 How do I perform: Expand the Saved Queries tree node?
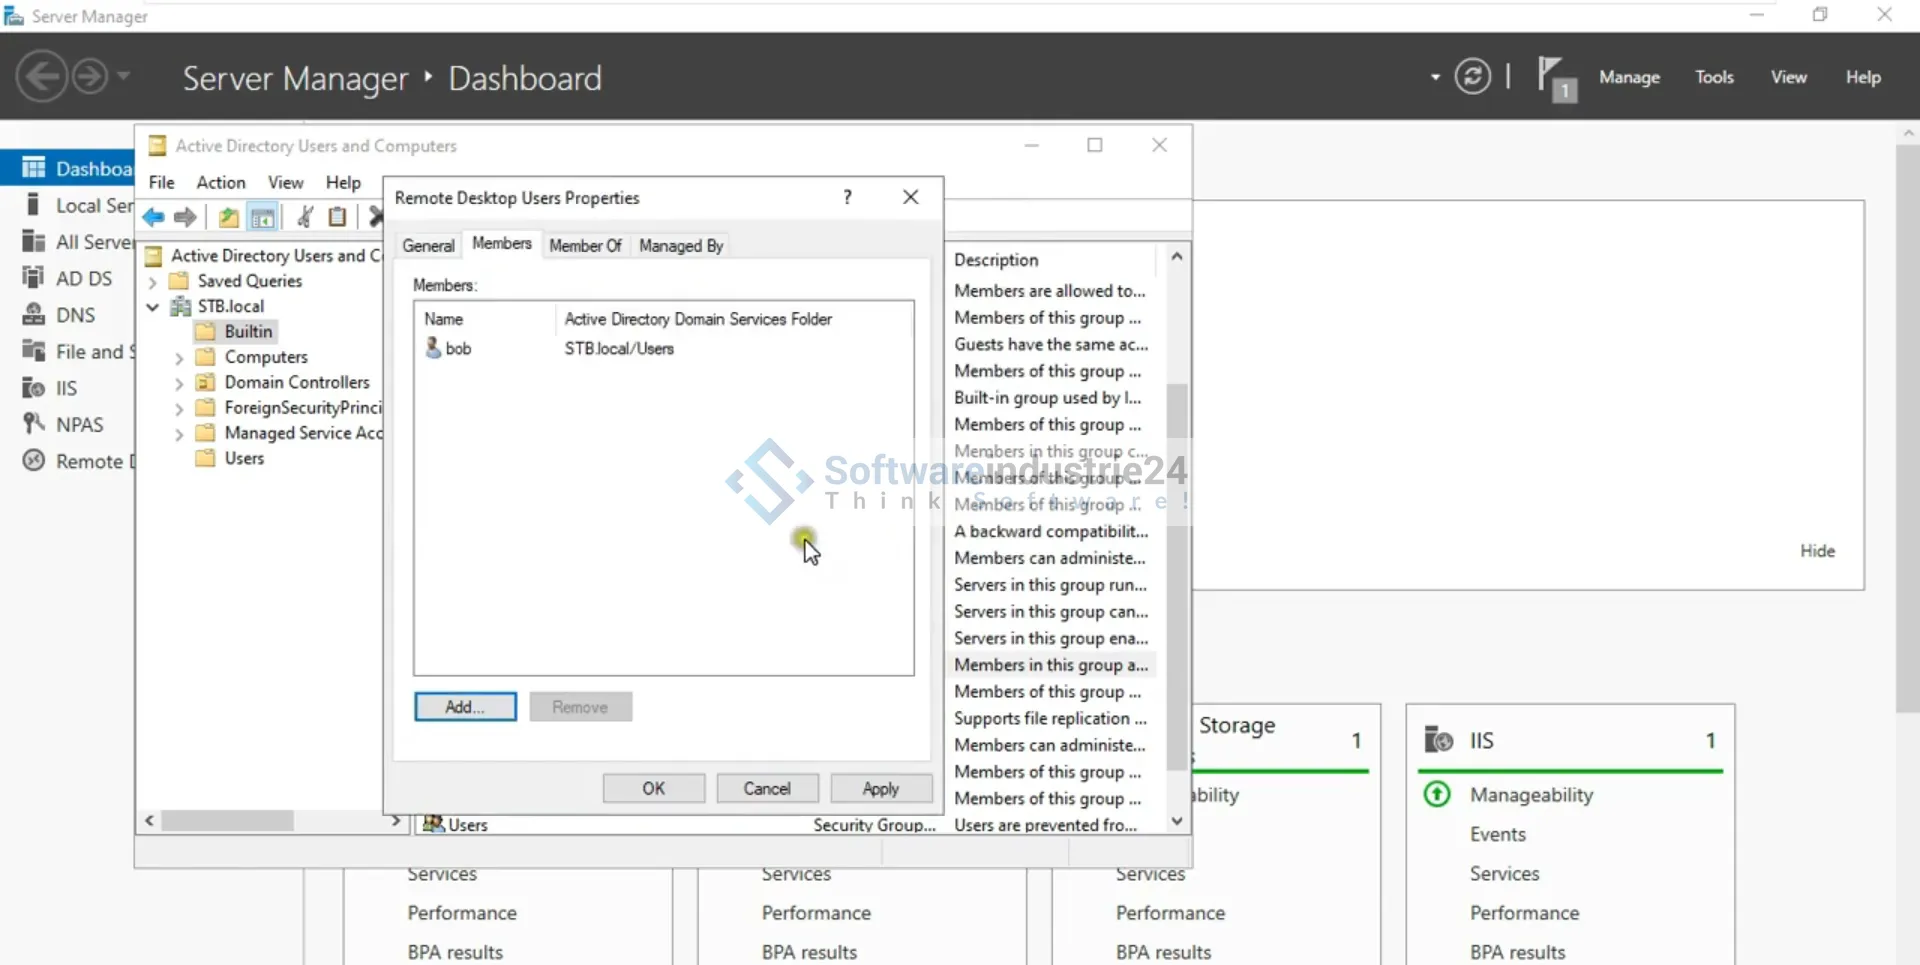click(153, 282)
